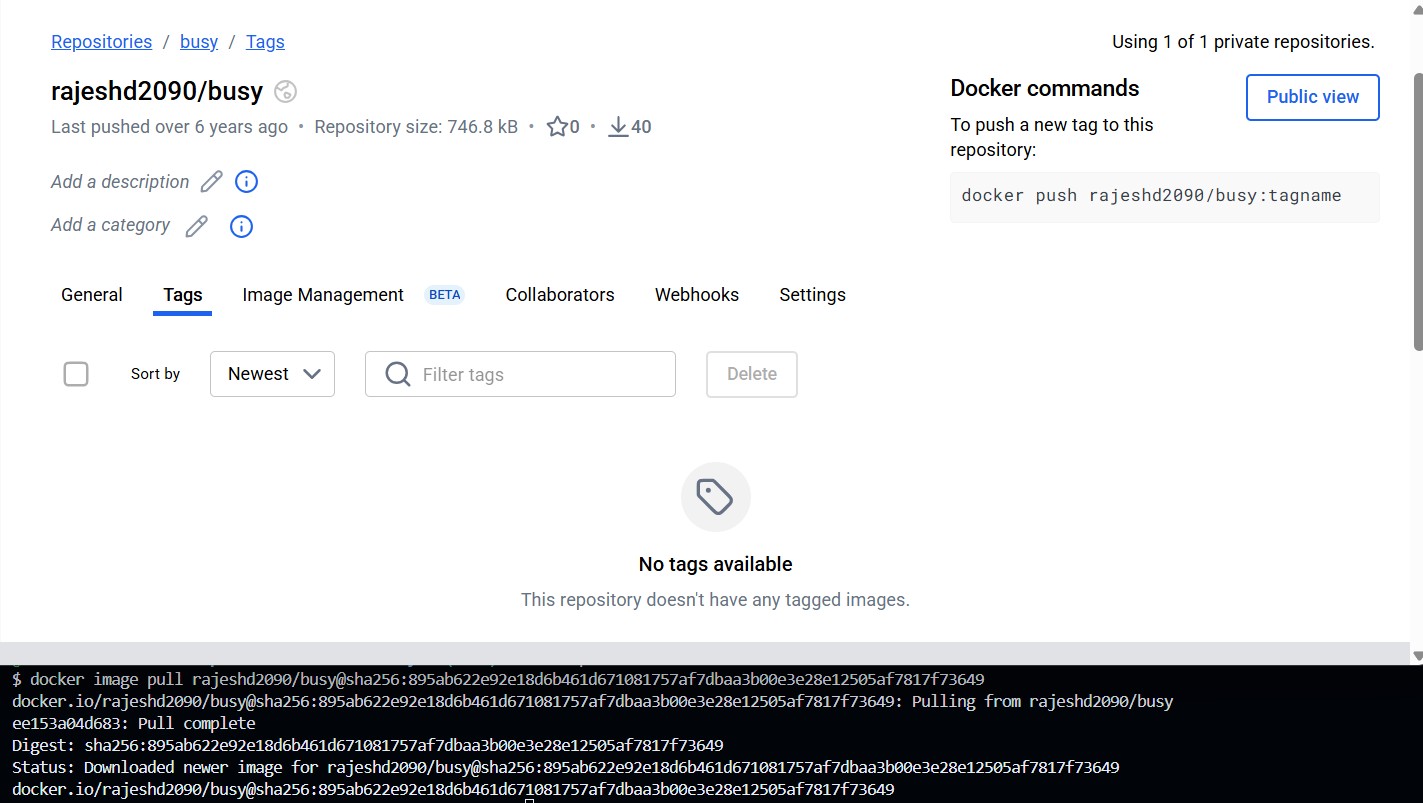The width and height of the screenshot is (1423, 803).
Task: Click the download count icon showing 40
Action: 618,127
